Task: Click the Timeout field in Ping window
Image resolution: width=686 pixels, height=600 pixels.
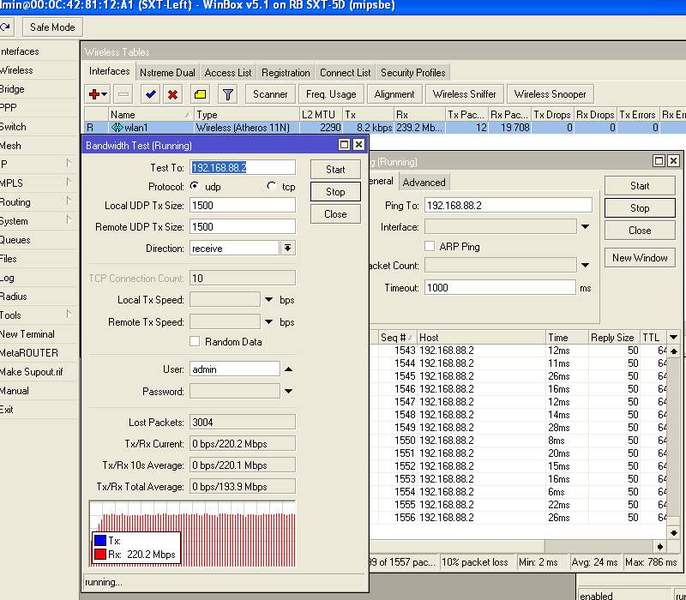Action: pyautogui.click(x=500, y=288)
